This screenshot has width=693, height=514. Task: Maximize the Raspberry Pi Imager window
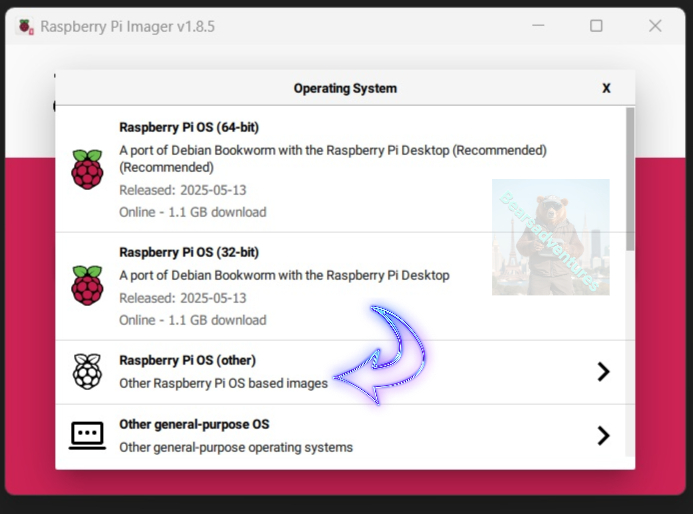(596, 26)
